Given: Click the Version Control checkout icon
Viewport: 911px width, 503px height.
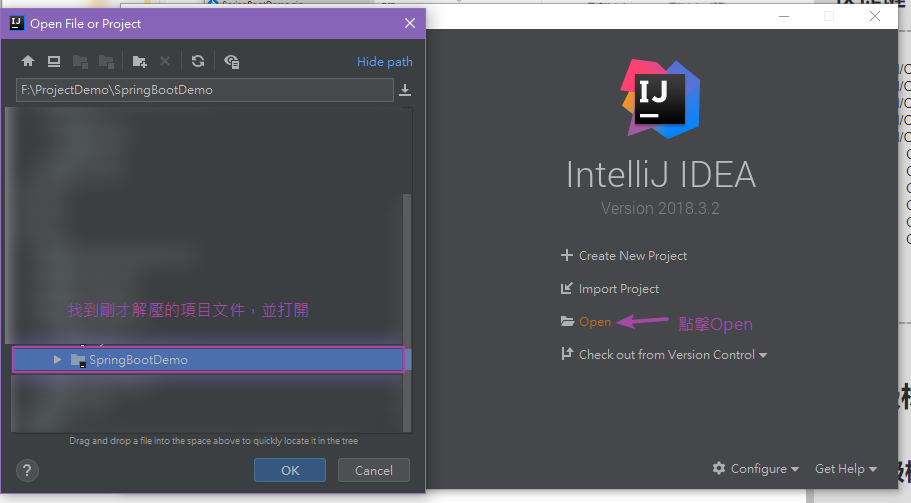Looking at the screenshot, I should point(566,353).
